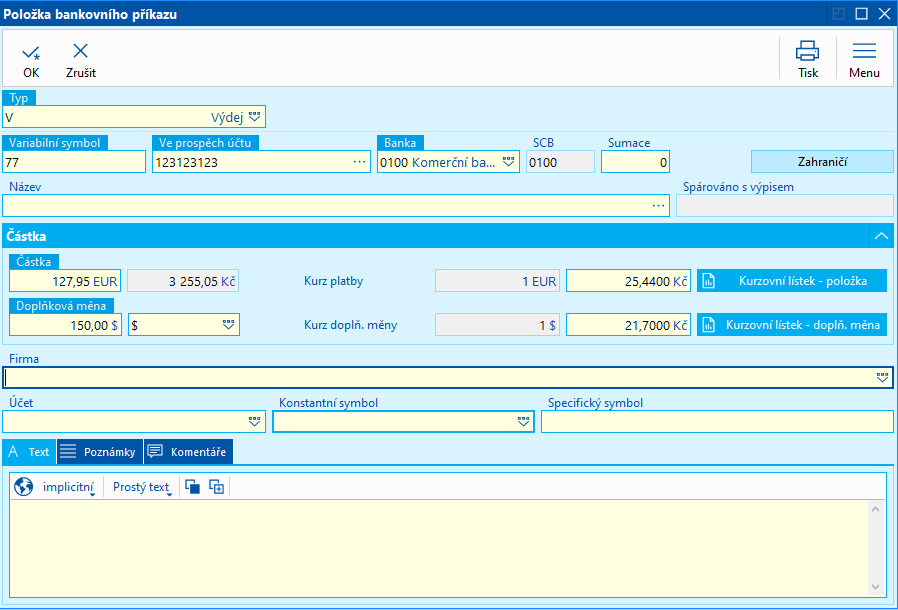Collapse the Částka section
This screenshot has height=610, width=898.
pos(881,236)
